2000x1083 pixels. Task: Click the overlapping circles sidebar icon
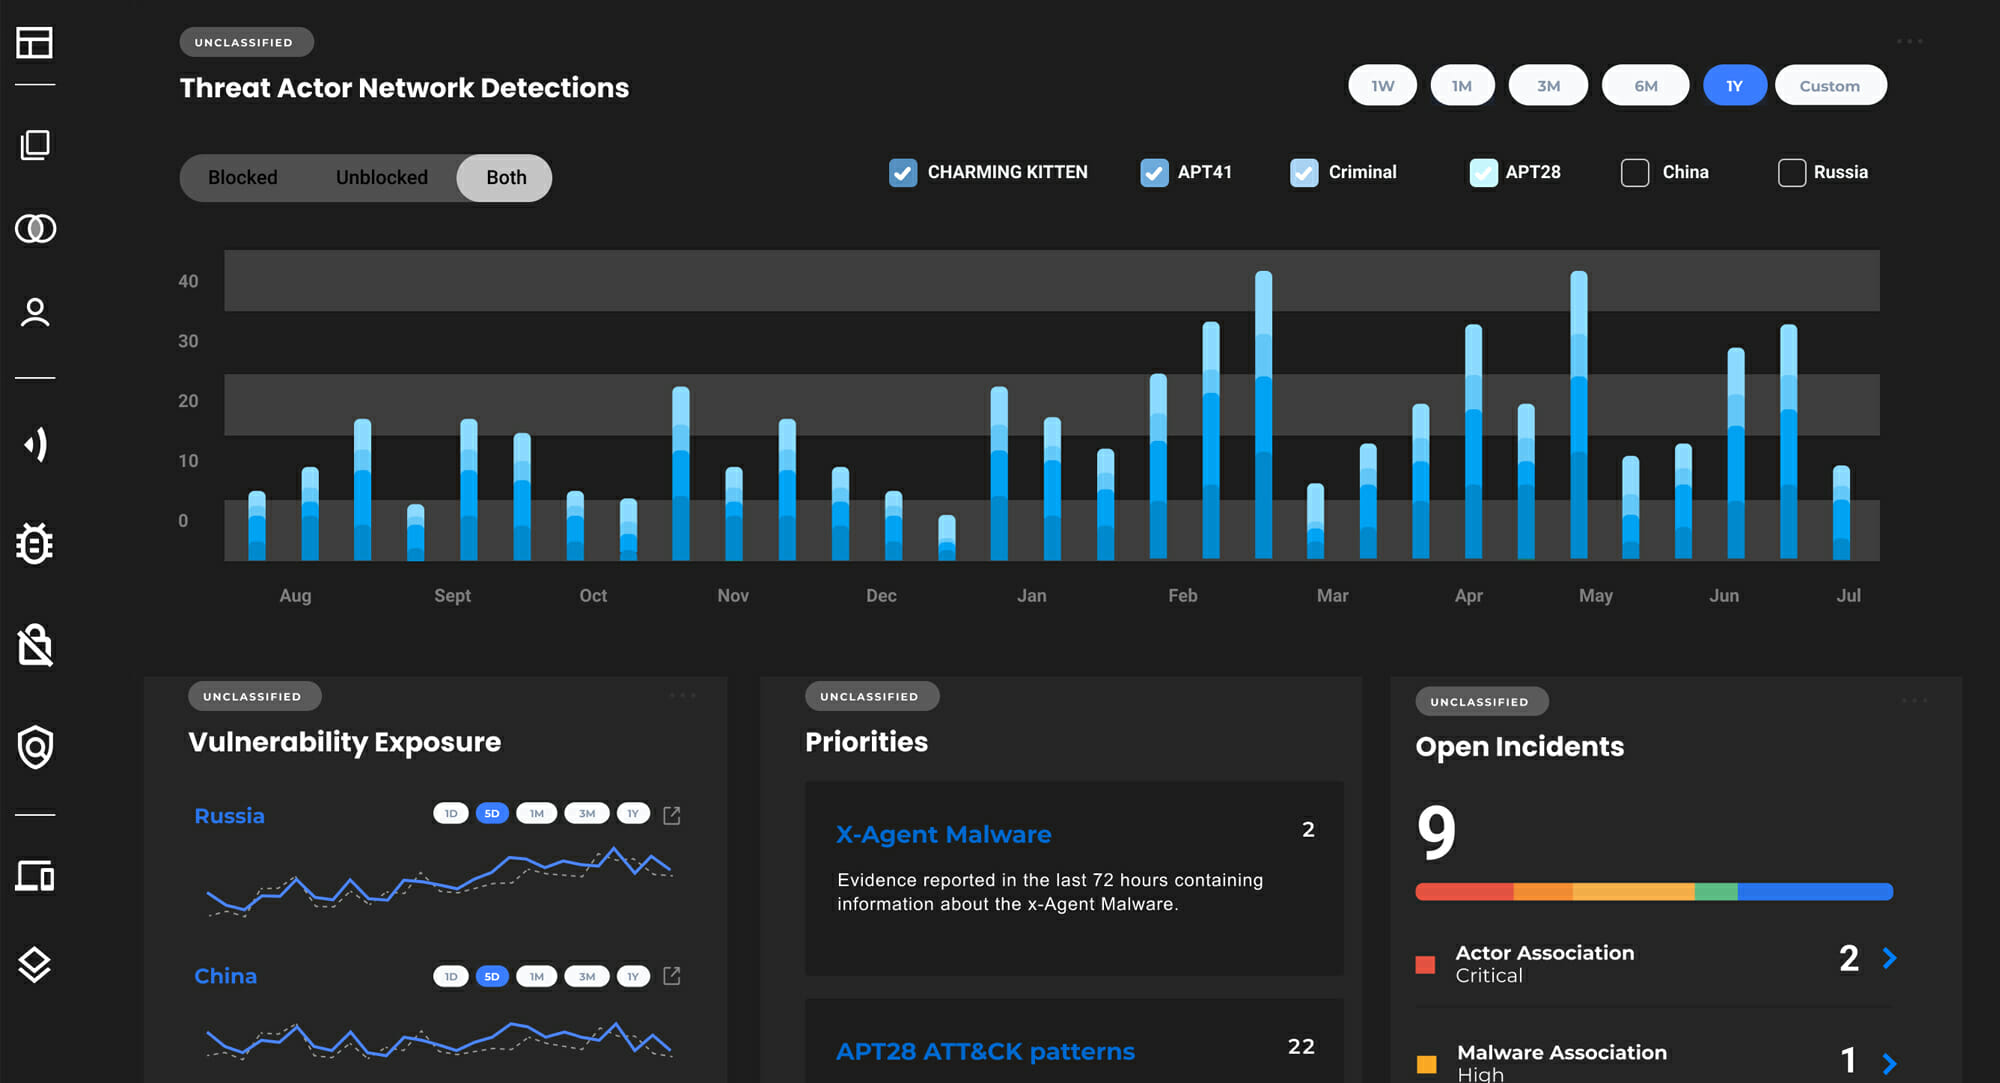tap(35, 229)
